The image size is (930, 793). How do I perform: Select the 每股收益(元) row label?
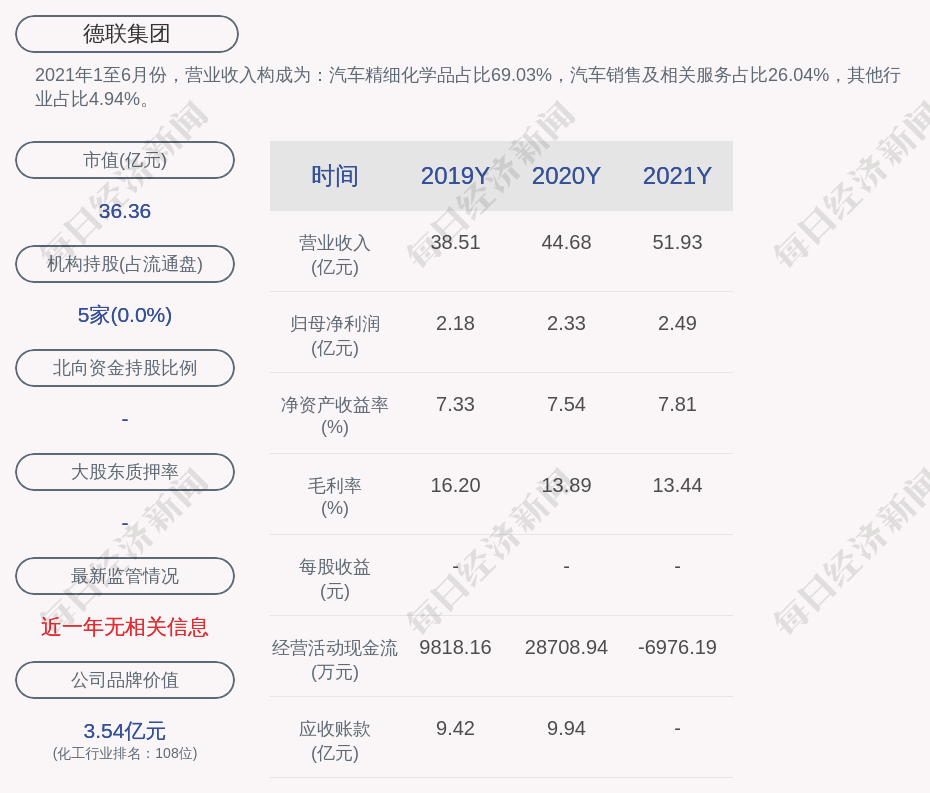click(x=335, y=579)
